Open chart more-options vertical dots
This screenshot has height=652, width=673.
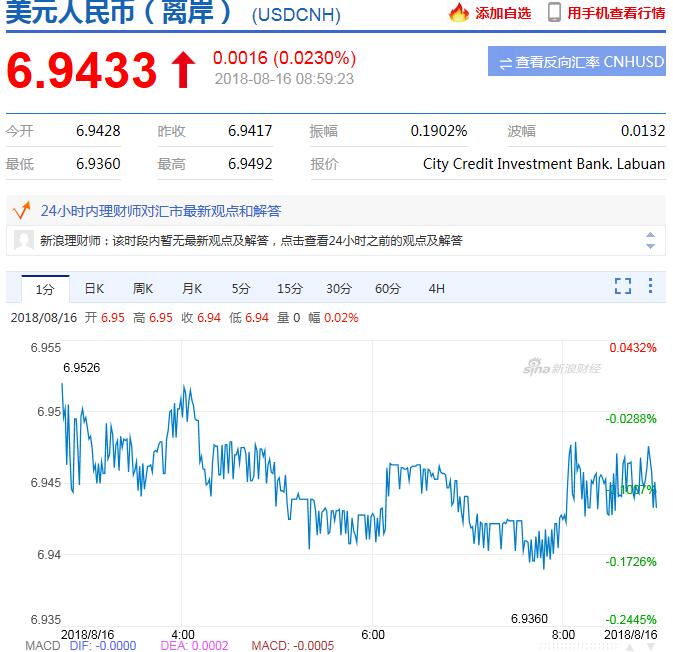(650, 287)
